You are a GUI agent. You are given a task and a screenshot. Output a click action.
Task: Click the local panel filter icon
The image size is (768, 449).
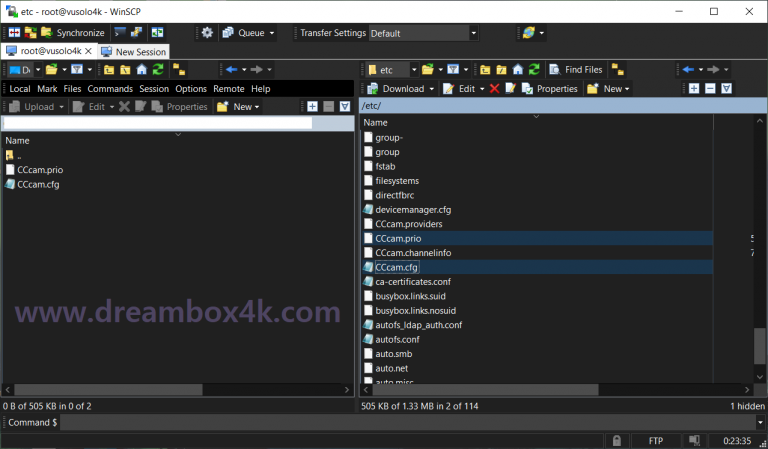[77, 70]
